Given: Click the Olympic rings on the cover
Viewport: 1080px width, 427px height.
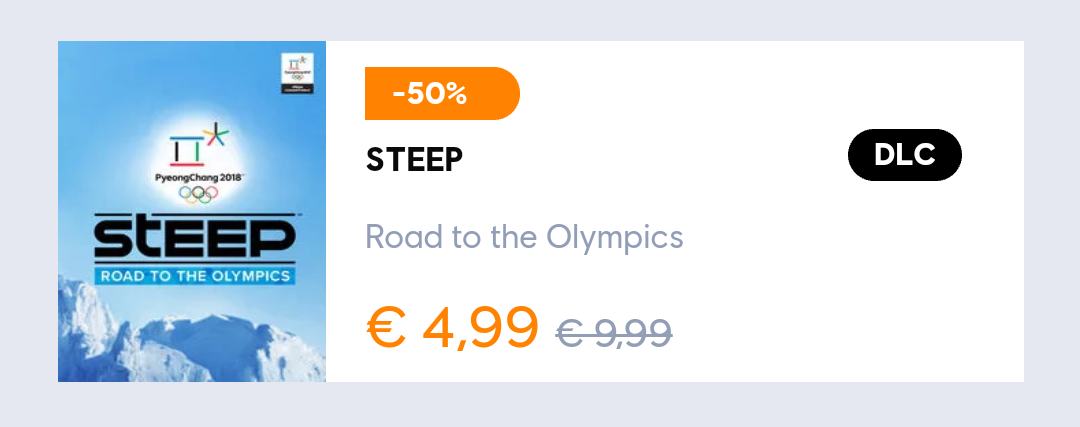Looking at the screenshot, I should 198,194.
